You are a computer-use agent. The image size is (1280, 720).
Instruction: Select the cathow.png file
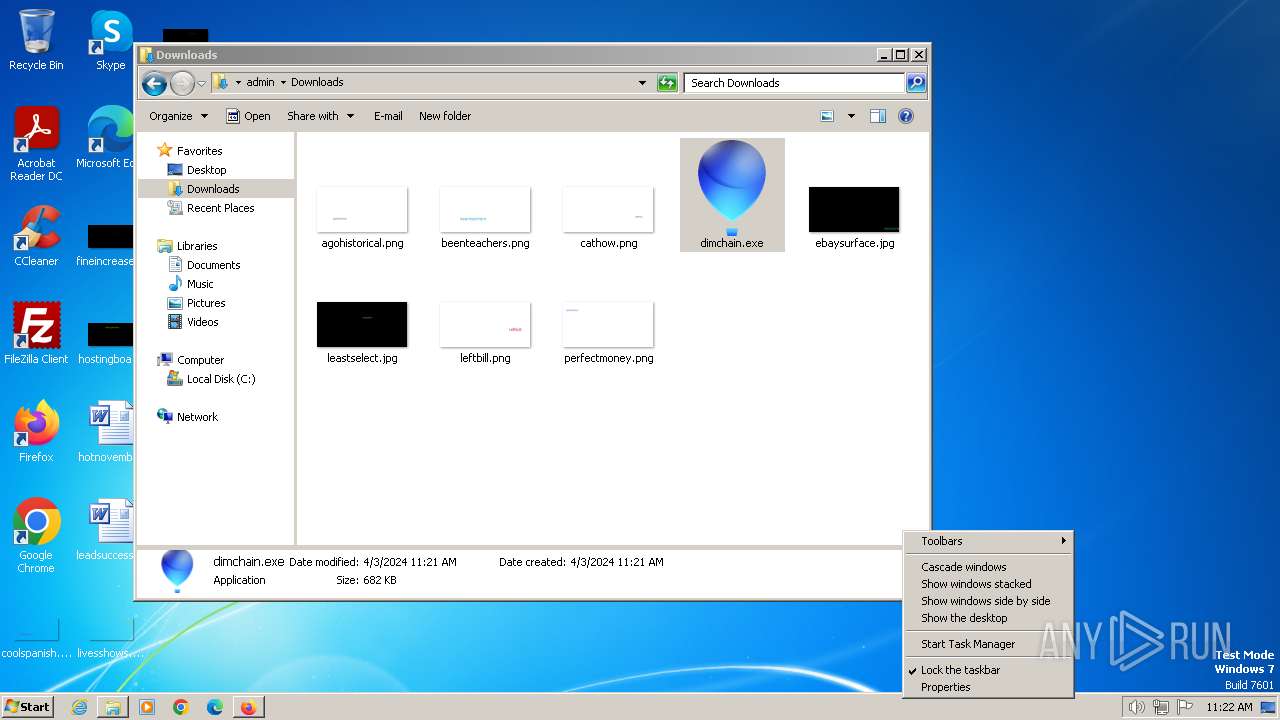pos(608,218)
